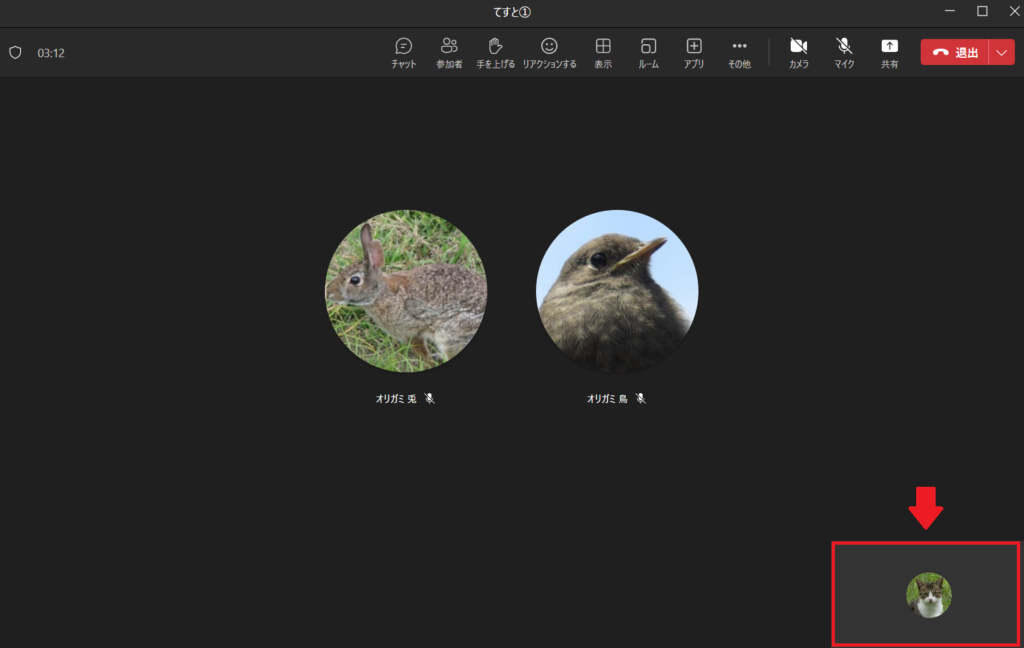Click the オリガミ 兎 participant name
Viewport: 1024px width, 648px height.
click(396, 398)
